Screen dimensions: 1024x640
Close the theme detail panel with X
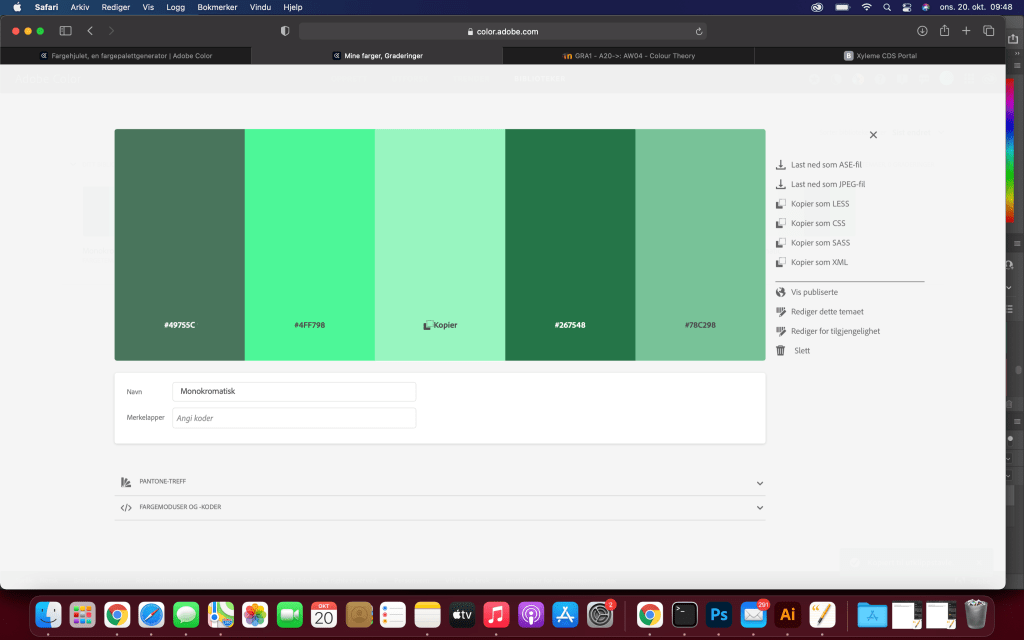click(x=873, y=135)
